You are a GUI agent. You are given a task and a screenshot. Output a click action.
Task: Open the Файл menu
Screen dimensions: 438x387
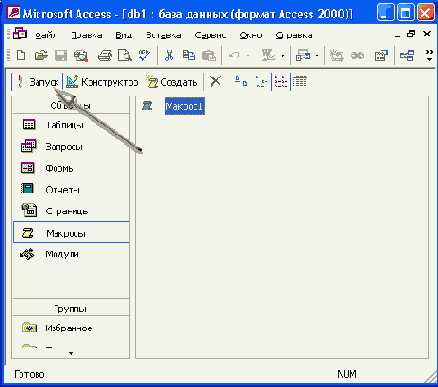[46, 35]
